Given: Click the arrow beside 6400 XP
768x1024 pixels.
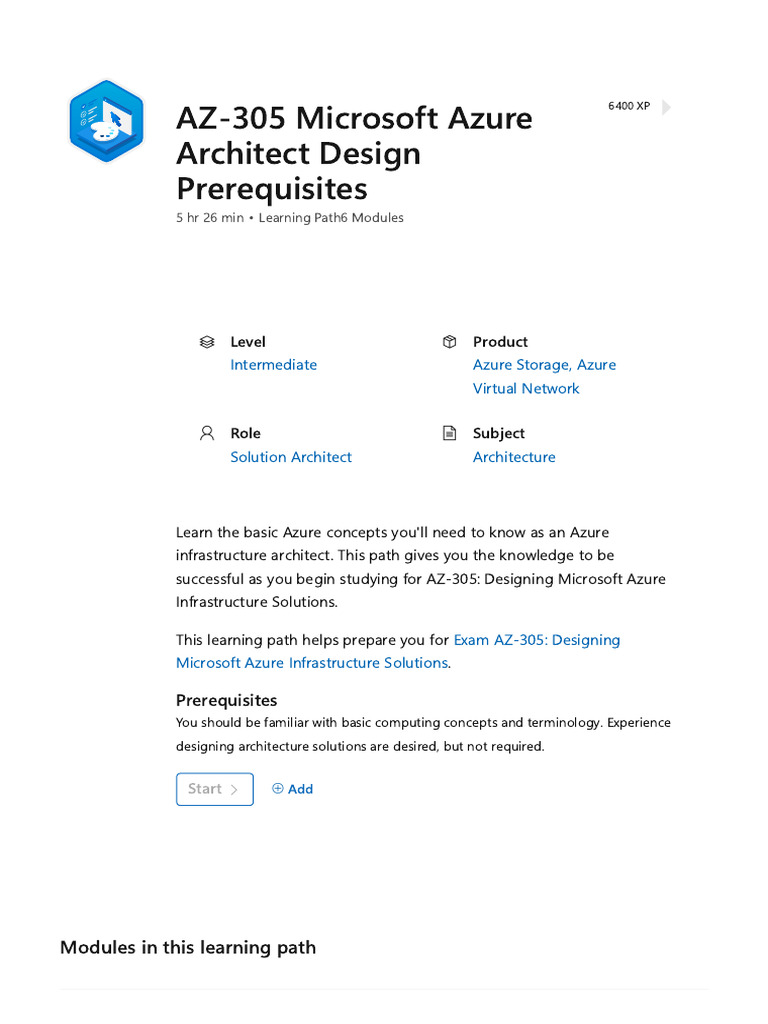Looking at the screenshot, I should click(667, 107).
